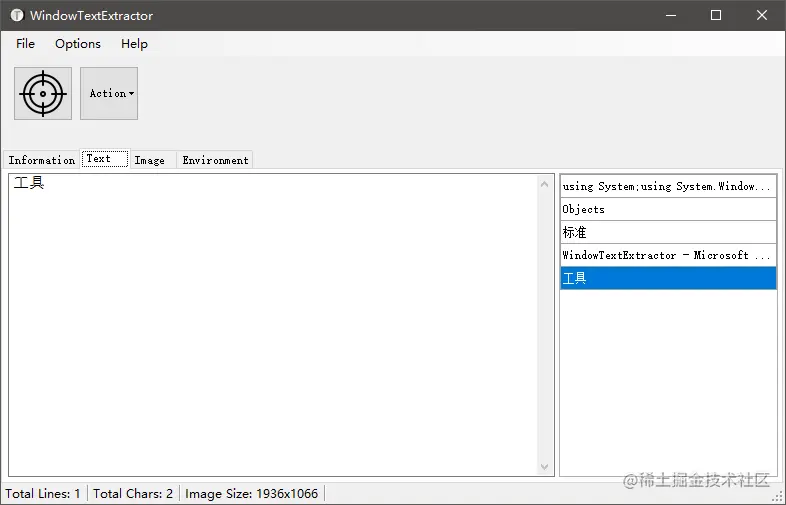Open the File menu
The height and width of the screenshot is (505, 786).
click(x=25, y=44)
